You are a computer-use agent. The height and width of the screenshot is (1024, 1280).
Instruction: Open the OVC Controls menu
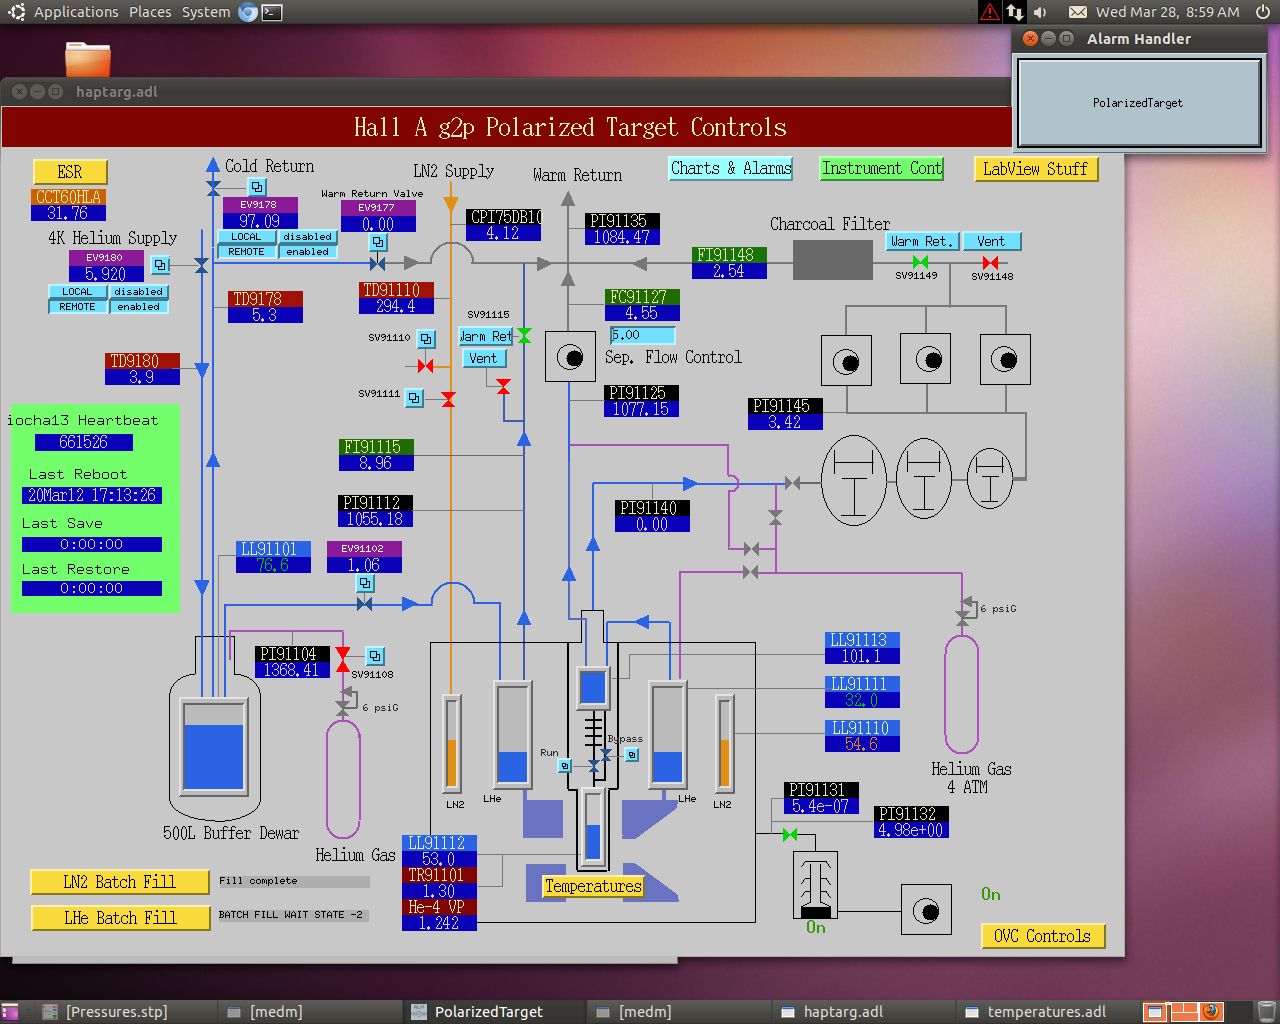click(x=1043, y=936)
